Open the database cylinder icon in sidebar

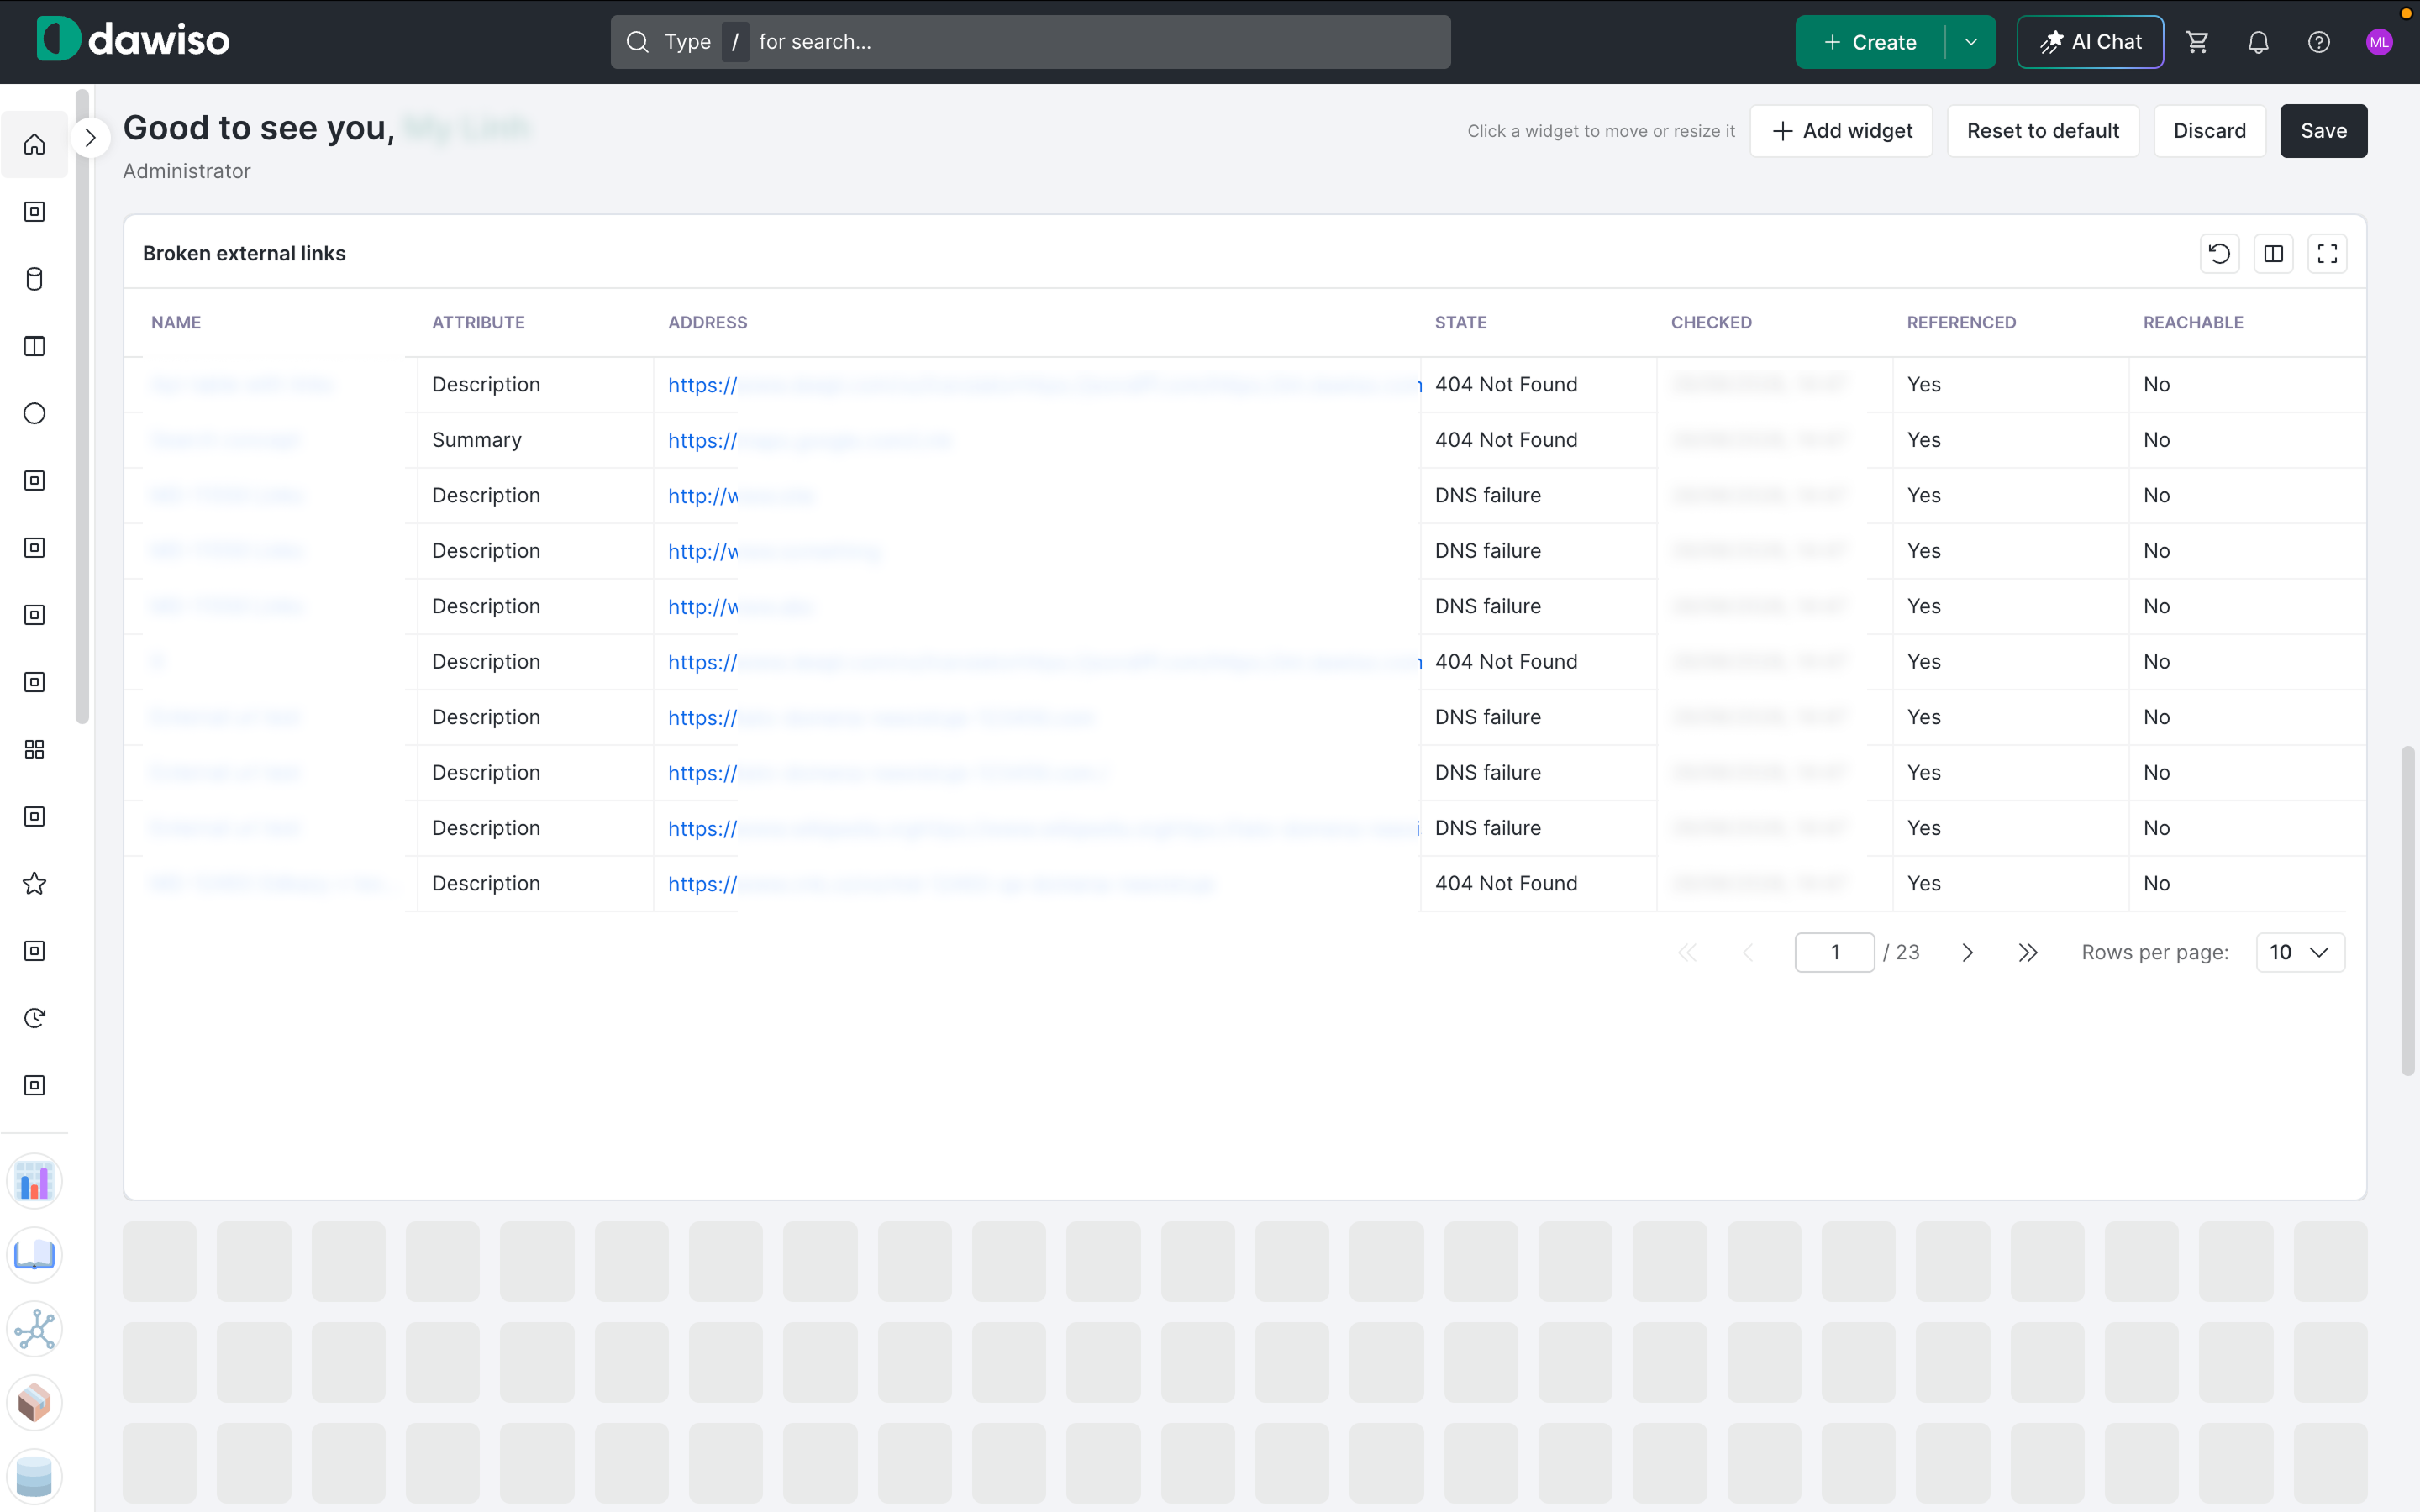pyautogui.click(x=34, y=279)
